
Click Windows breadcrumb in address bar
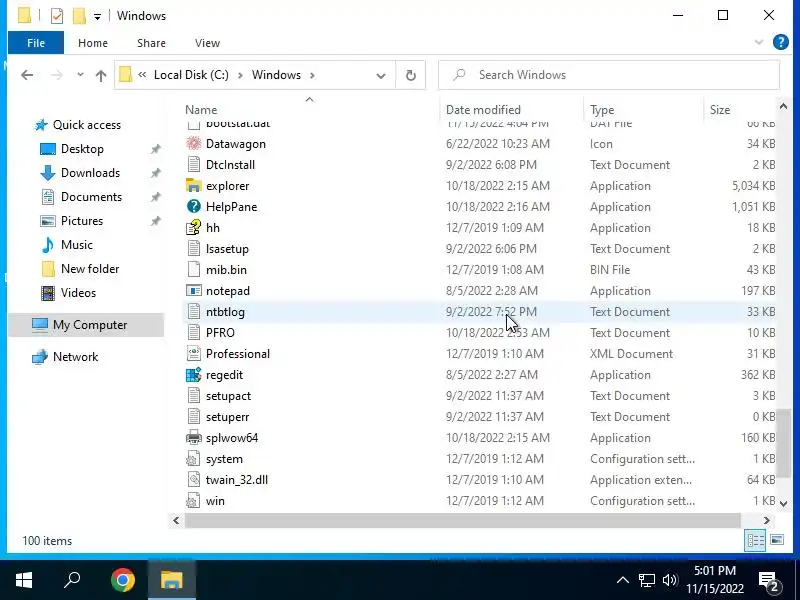(x=276, y=75)
